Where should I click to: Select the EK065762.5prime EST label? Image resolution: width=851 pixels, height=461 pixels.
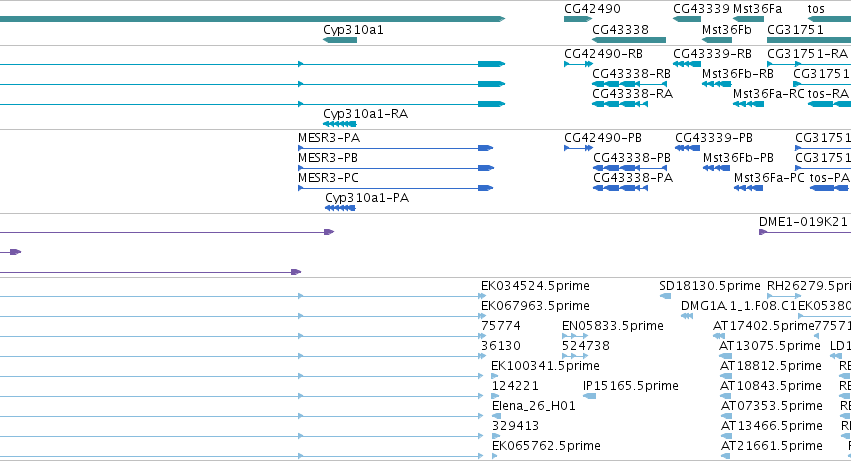click(546, 446)
